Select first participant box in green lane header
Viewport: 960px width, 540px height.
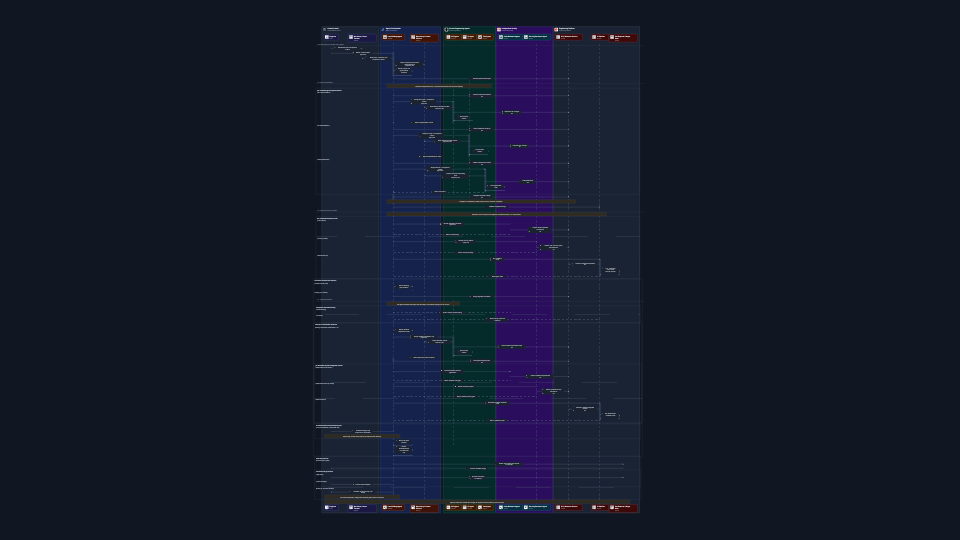point(453,37)
